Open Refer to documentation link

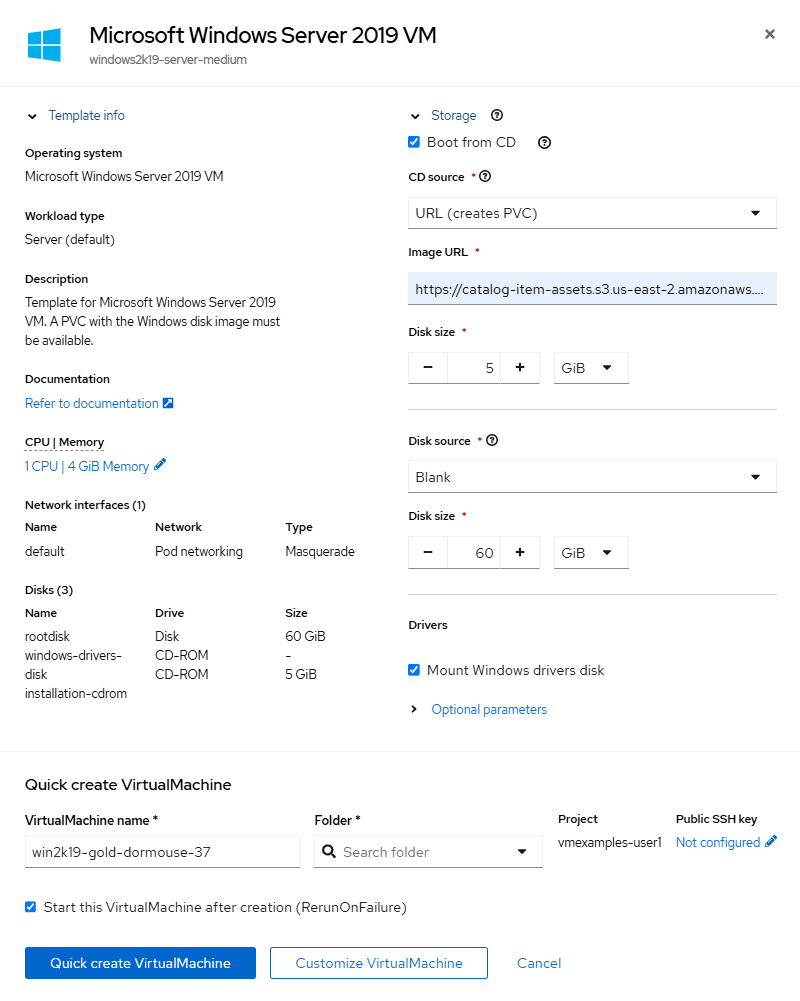(92, 403)
